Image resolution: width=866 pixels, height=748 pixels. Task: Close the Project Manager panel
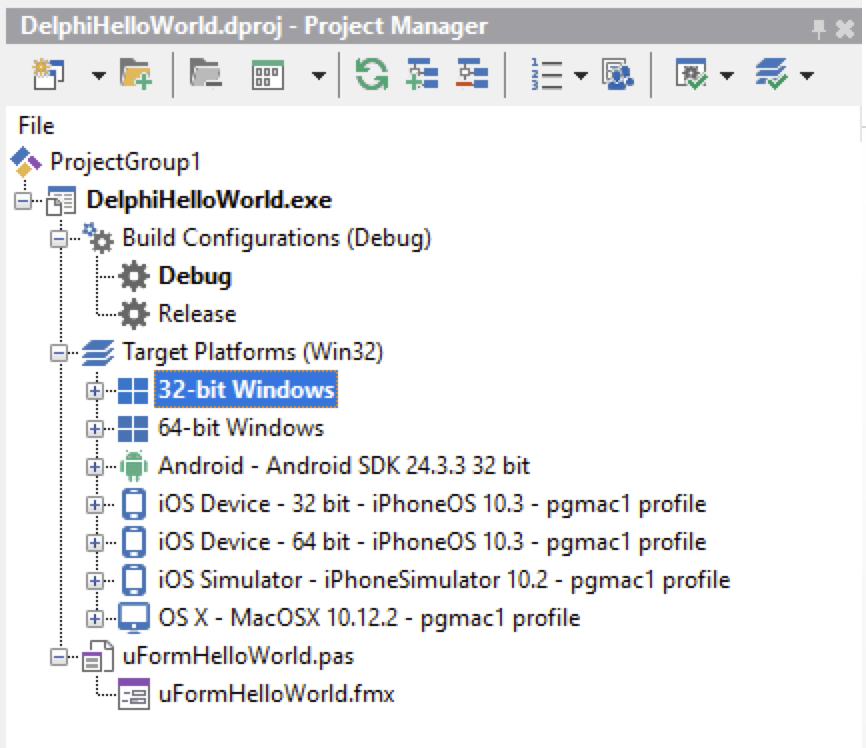844,28
